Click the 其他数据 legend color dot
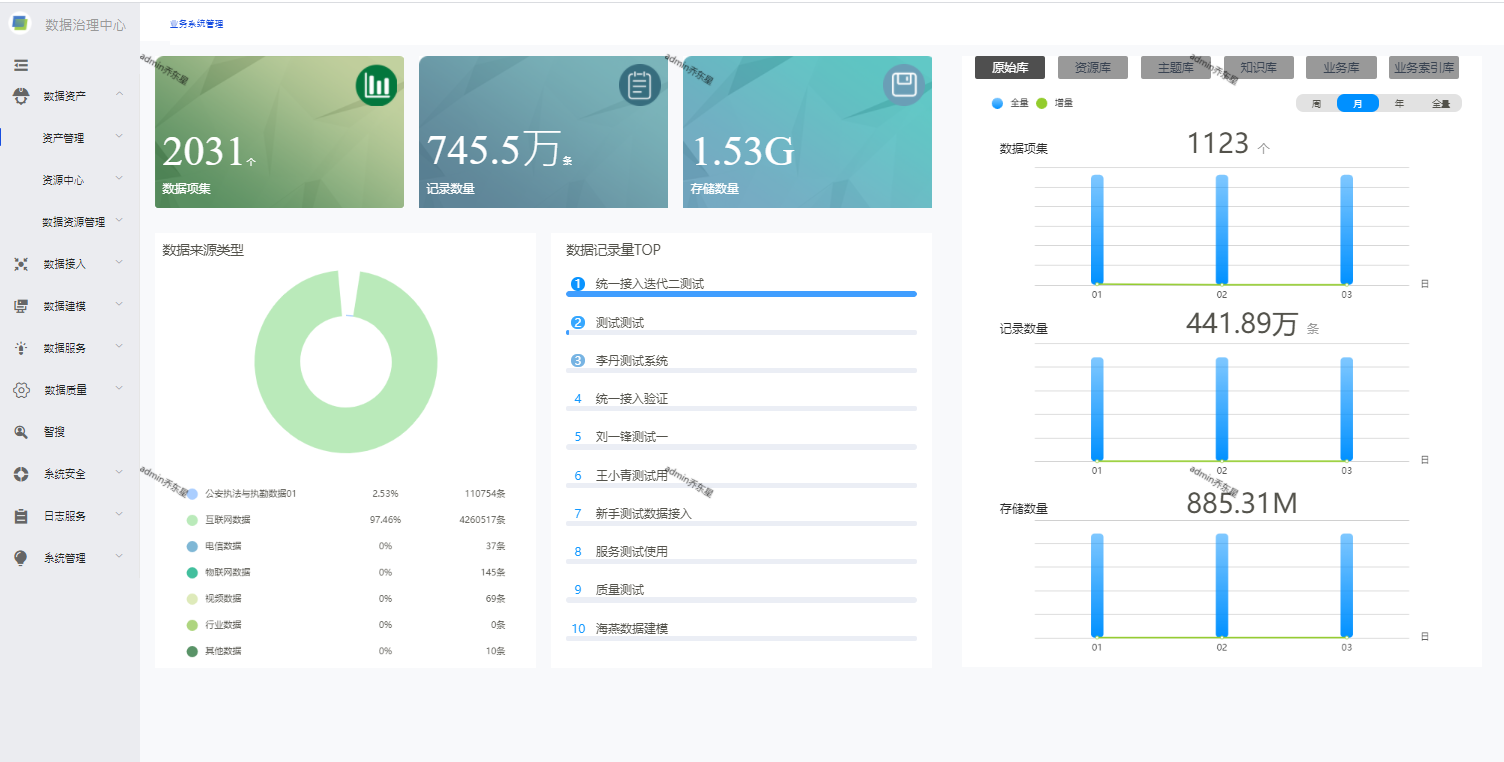Viewport: 1504px width, 762px height. tap(192, 651)
